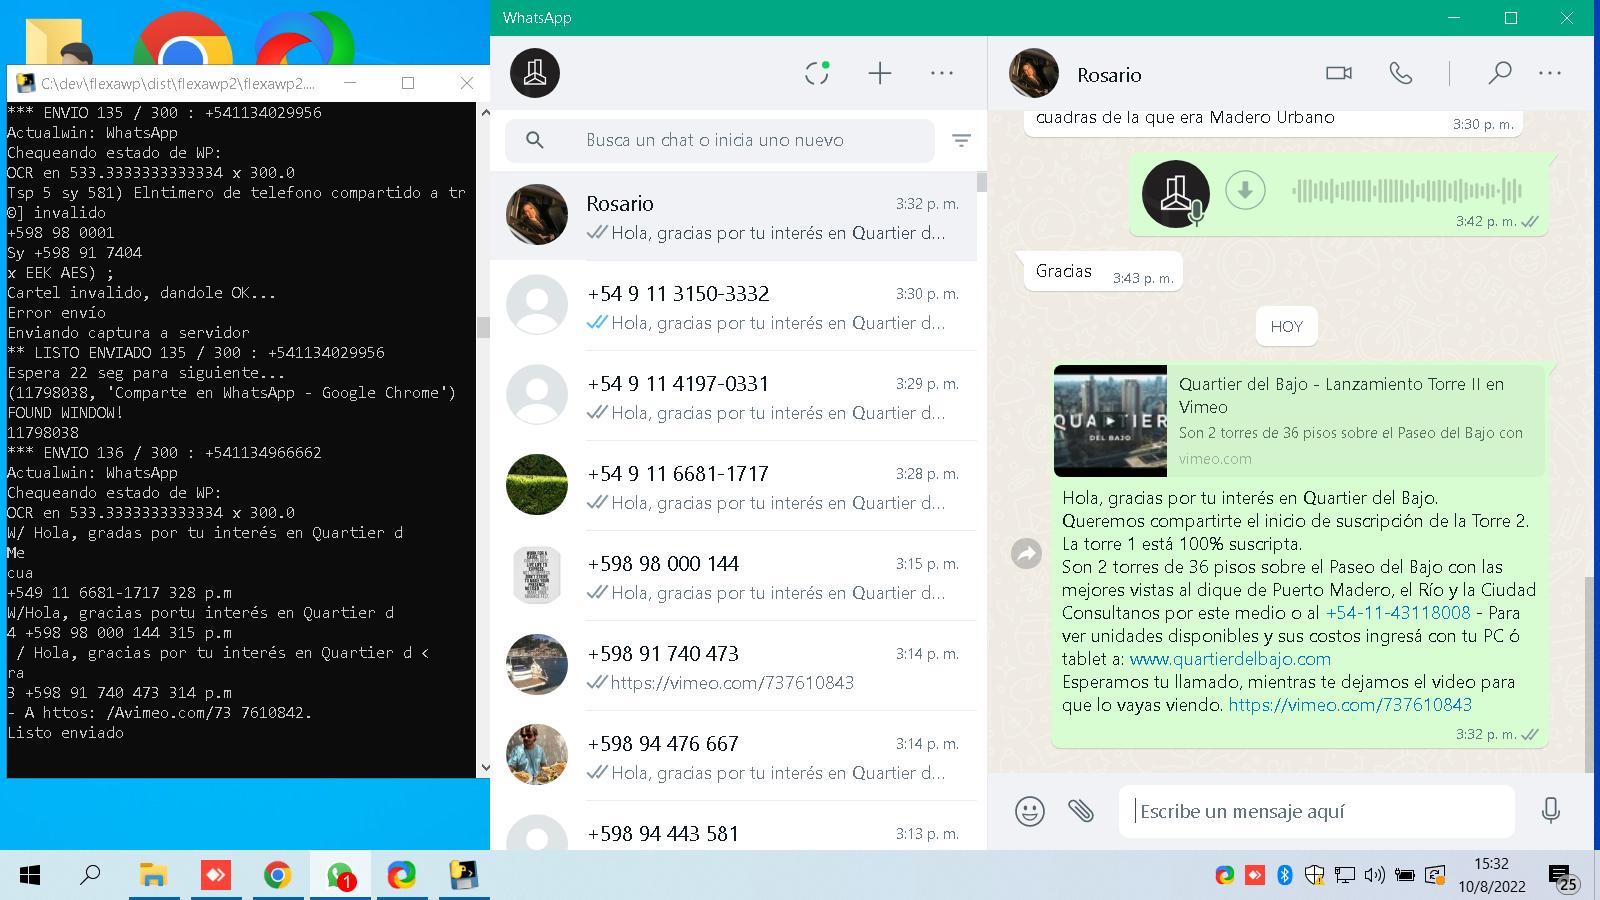Download the voice message audio

pyautogui.click(x=1245, y=190)
